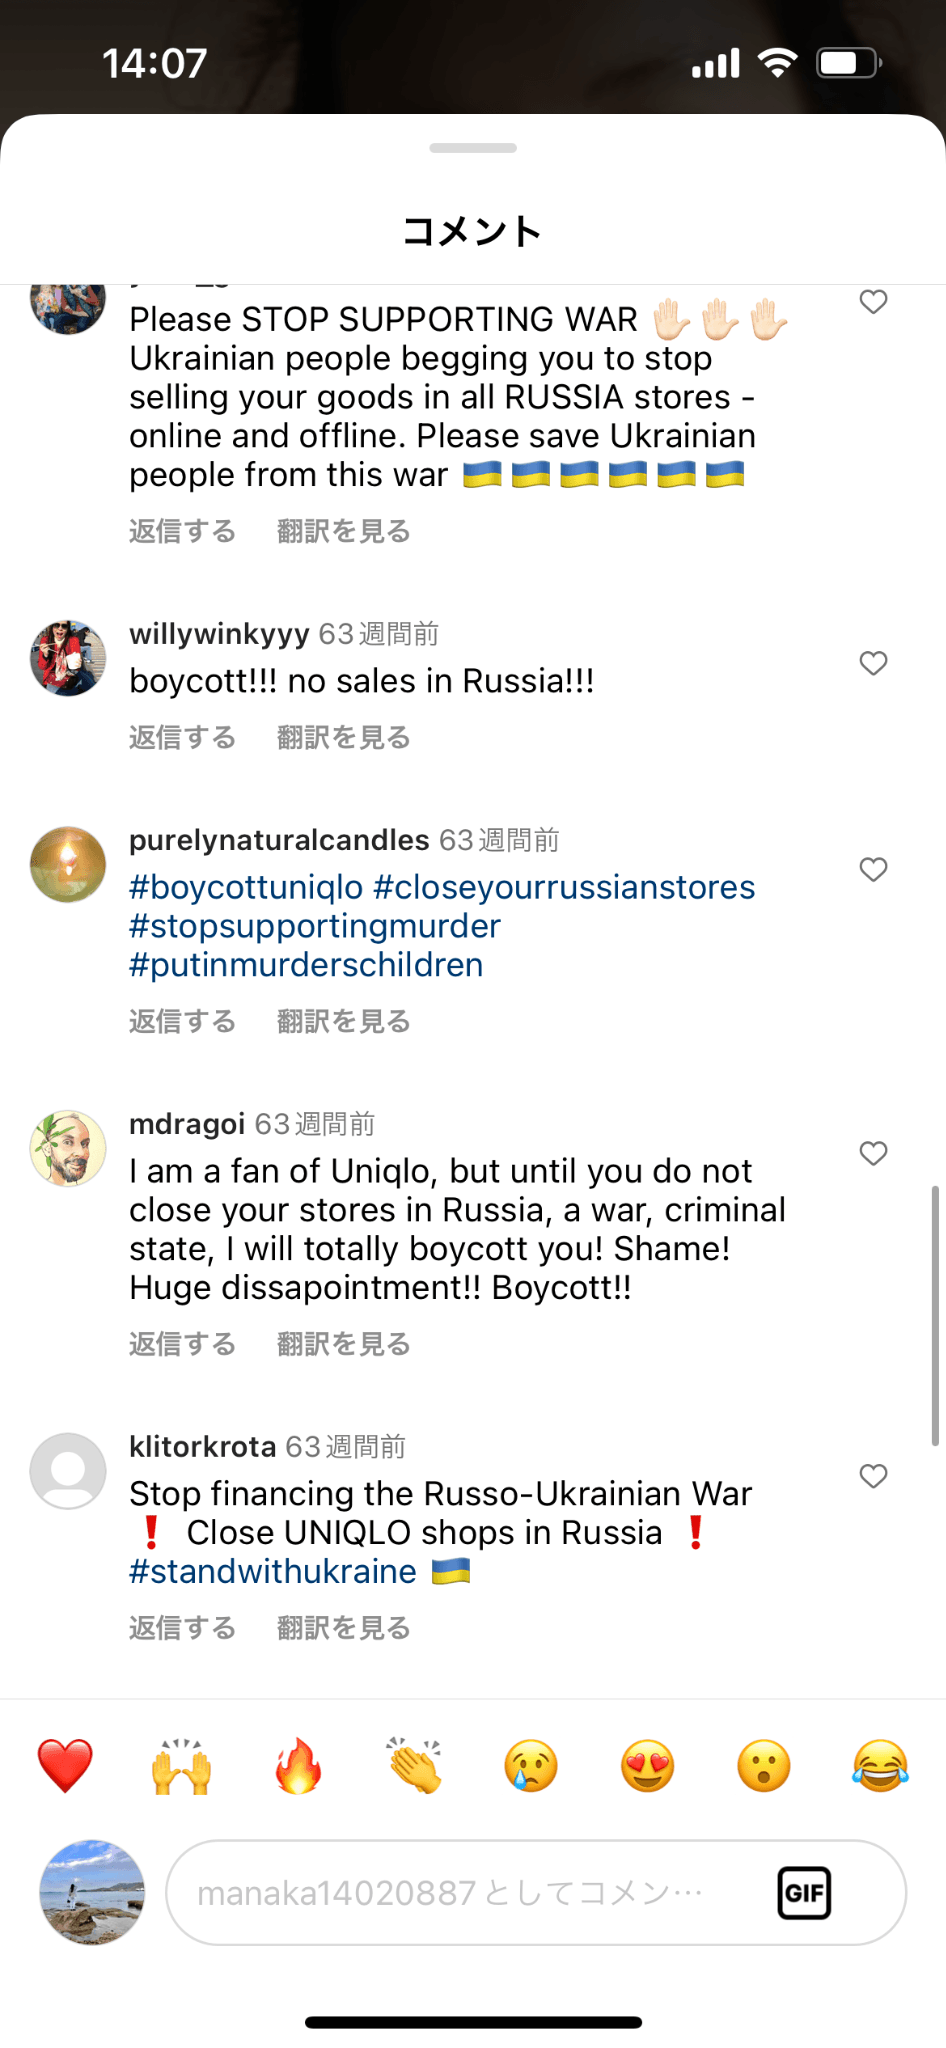
Task: Select the heart-eyes emoji reaction
Action: 647,1766
